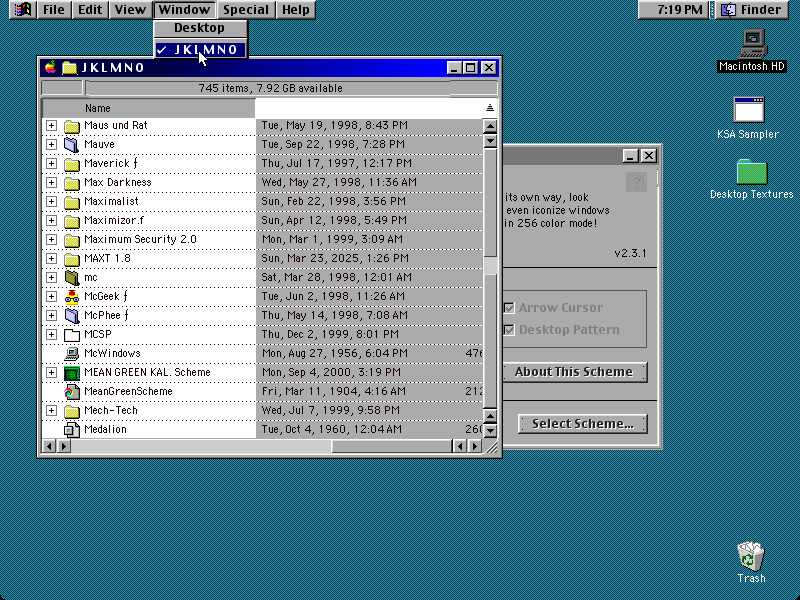The height and width of the screenshot is (600, 800).
Task: Click the date Sun, Mar 23, 2025, 1:26 PM
Action: [335, 258]
